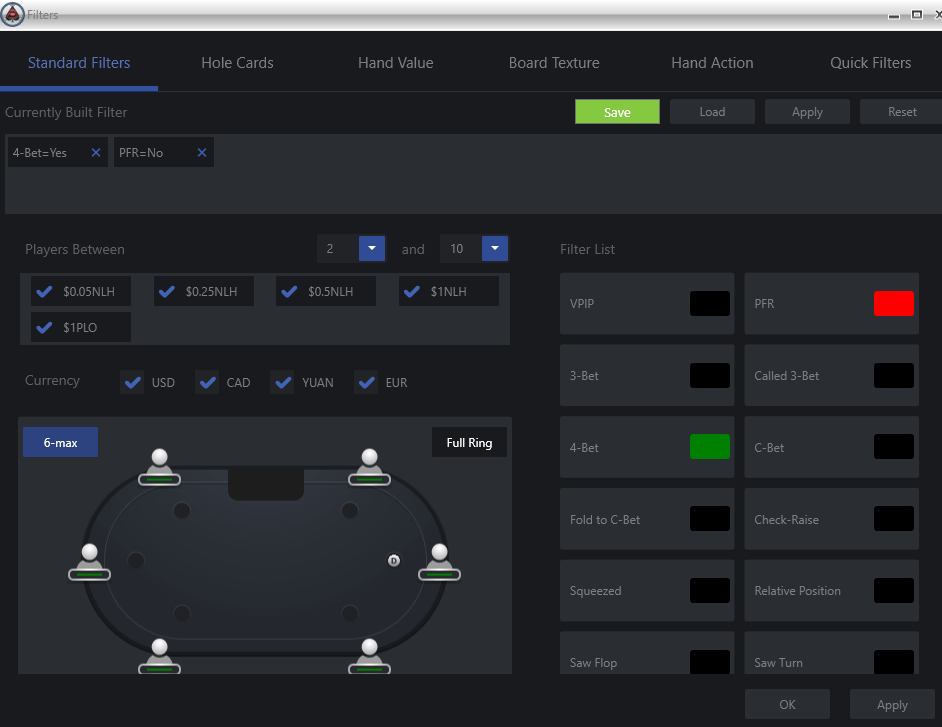
Task: Select the lower-left player seat
Action: click(159, 656)
